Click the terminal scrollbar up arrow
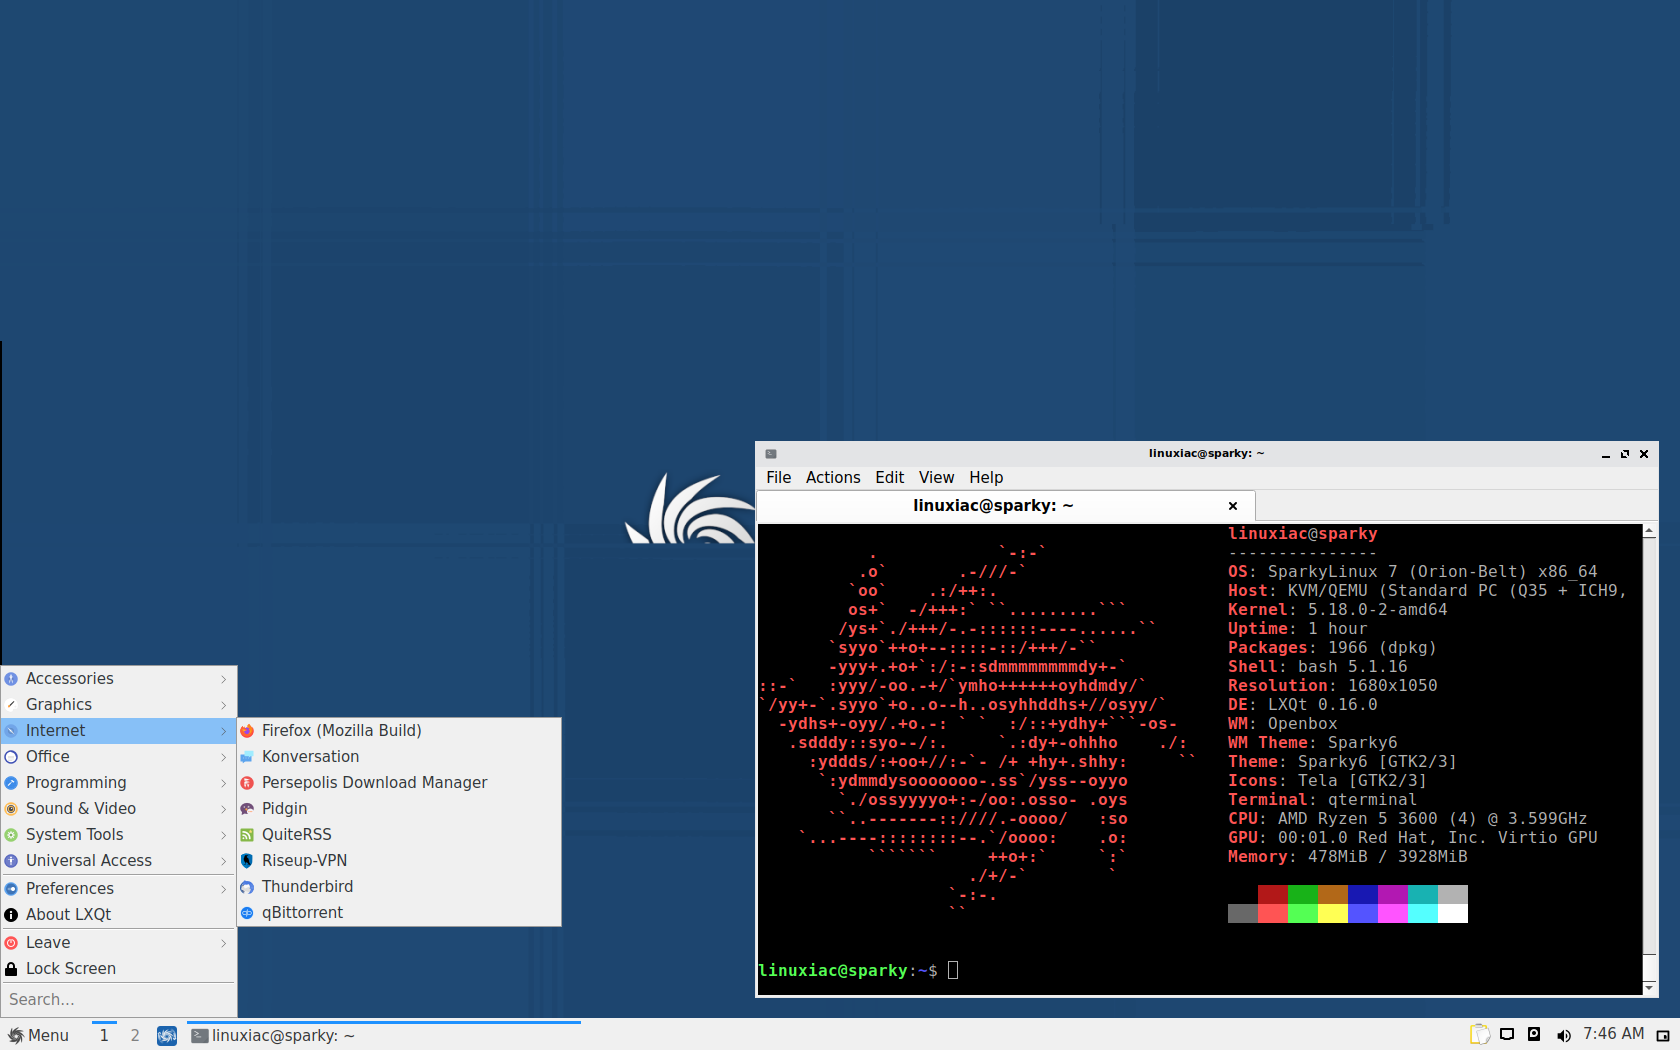 [x=1649, y=532]
